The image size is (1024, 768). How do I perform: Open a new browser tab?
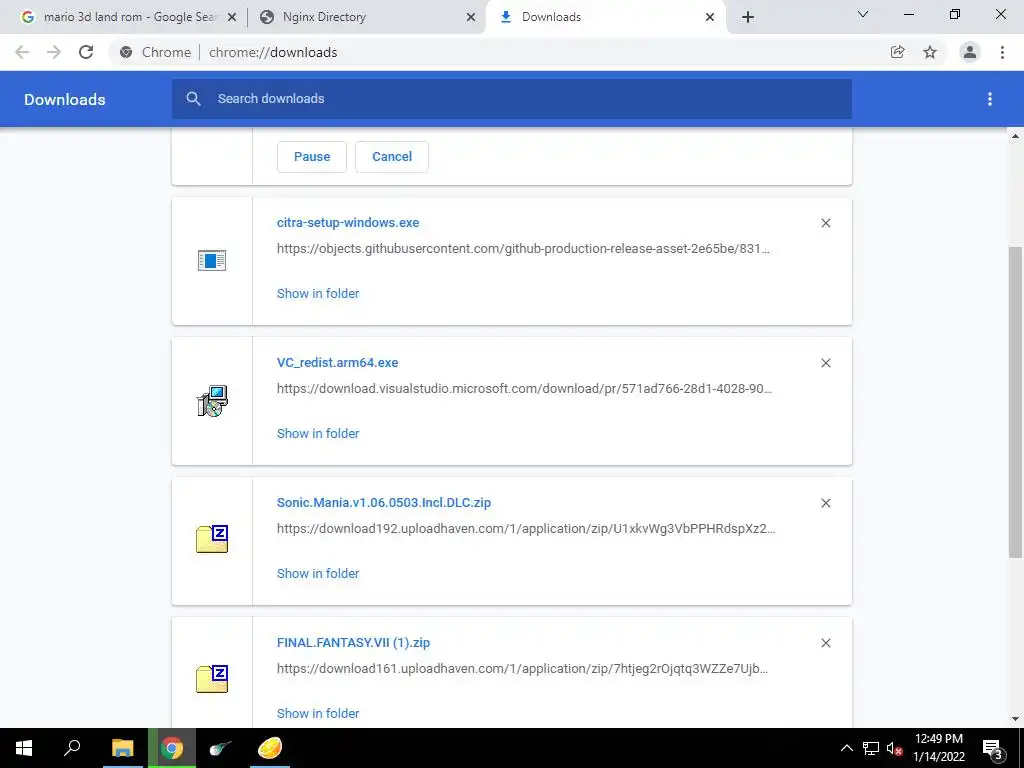click(x=748, y=18)
